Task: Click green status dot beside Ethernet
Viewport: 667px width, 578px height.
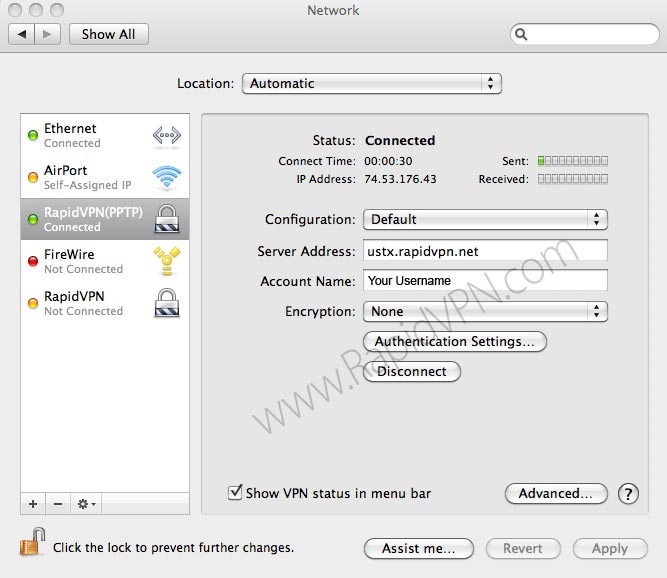Action: click(x=33, y=135)
